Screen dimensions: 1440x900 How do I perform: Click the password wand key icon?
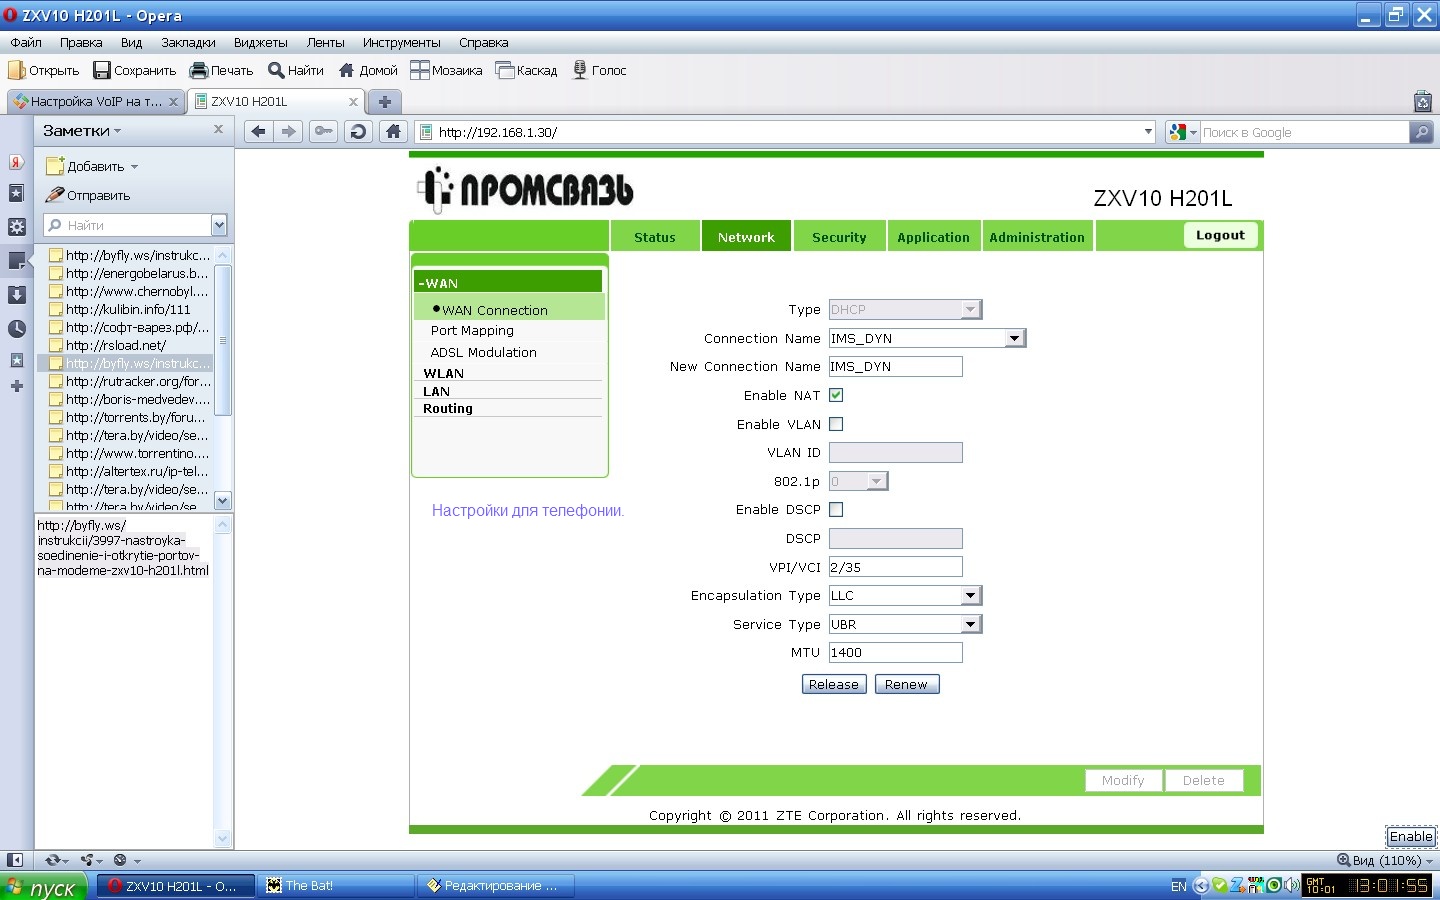324,132
